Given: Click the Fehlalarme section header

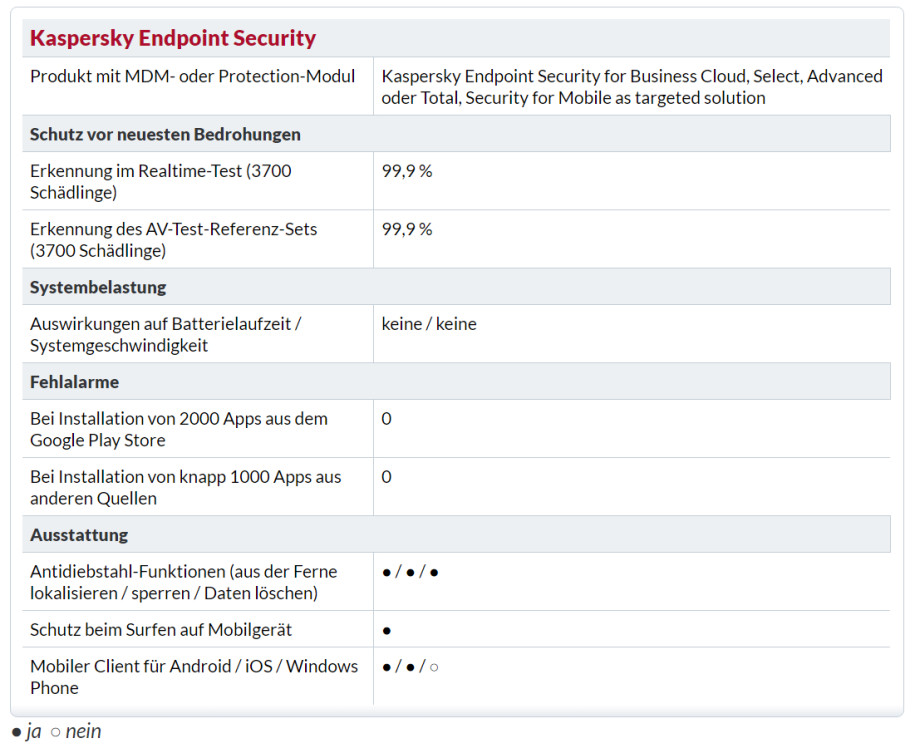Looking at the screenshot, I should (74, 382).
